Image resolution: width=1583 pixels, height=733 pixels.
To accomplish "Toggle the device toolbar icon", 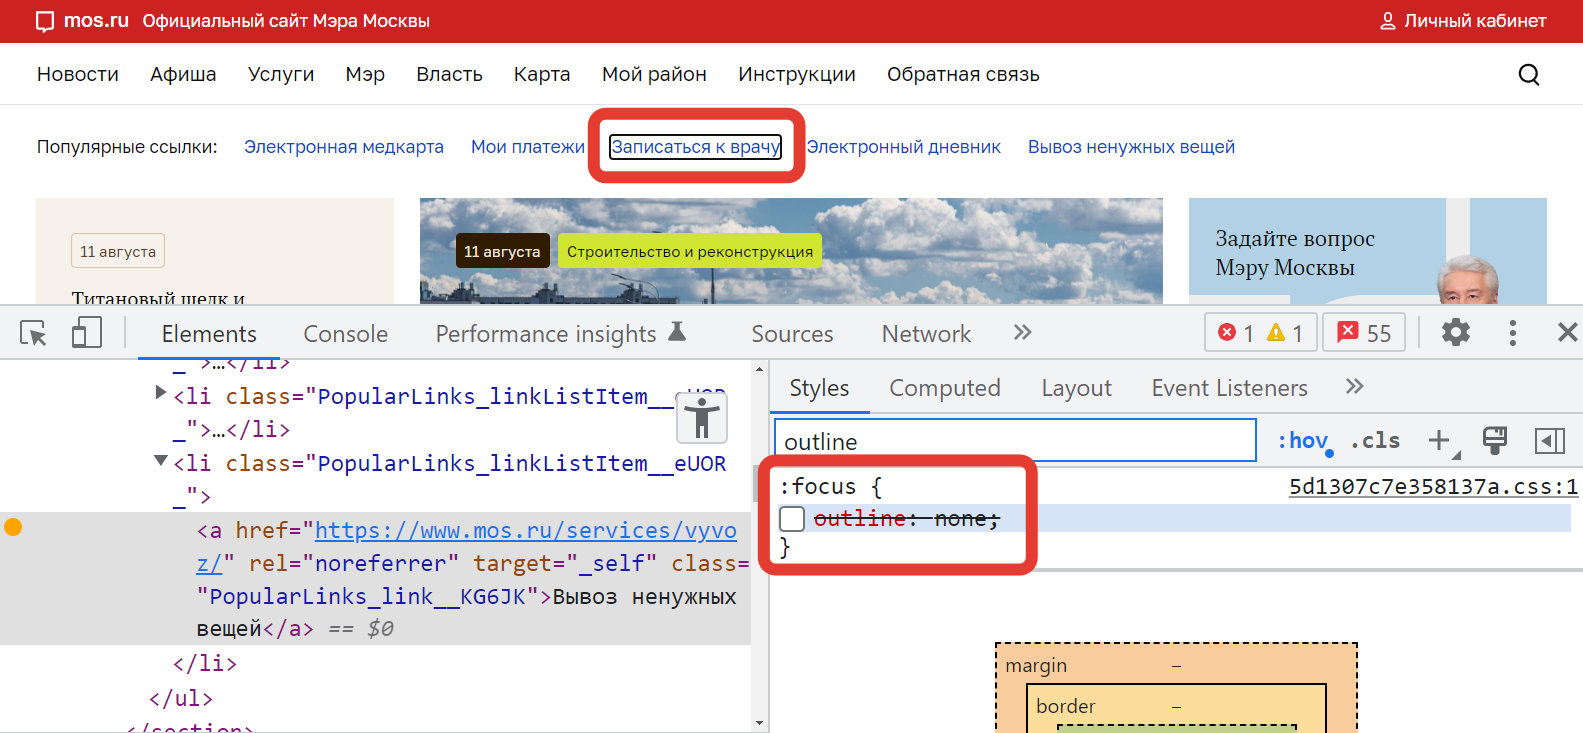I will 87,333.
